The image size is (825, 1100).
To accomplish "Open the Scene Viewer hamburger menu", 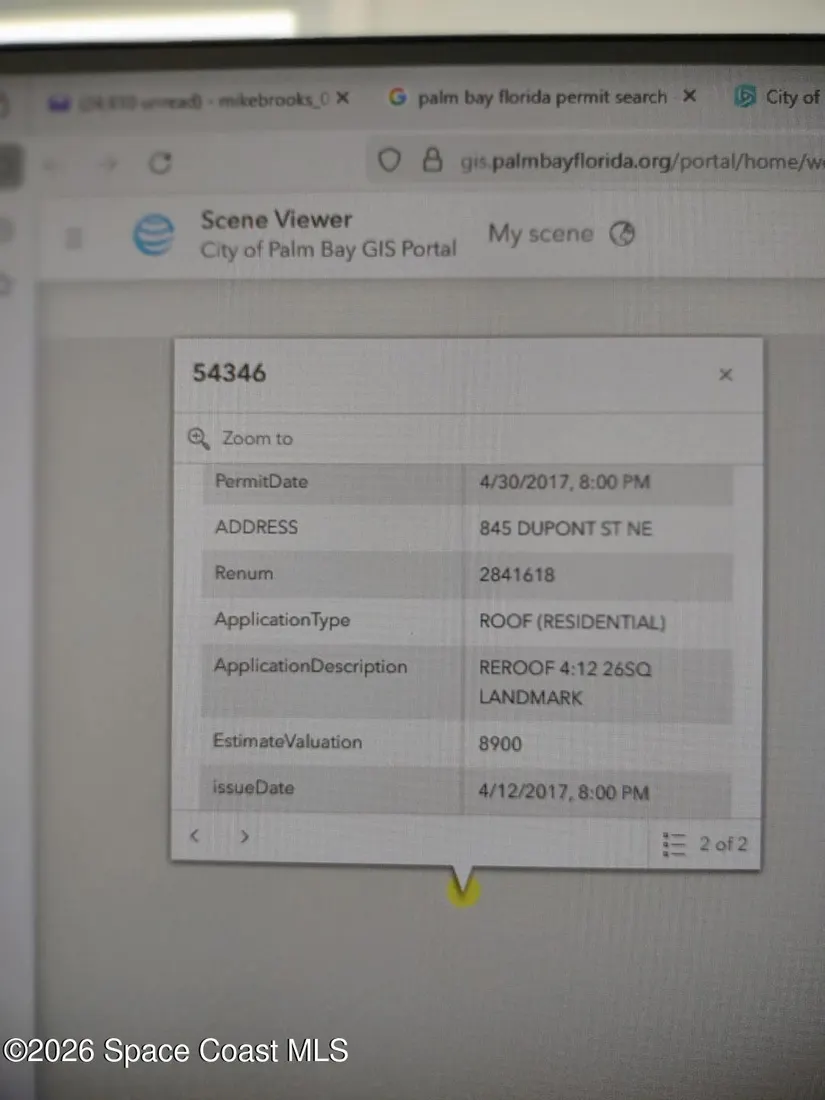I will pyautogui.click(x=73, y=238).
